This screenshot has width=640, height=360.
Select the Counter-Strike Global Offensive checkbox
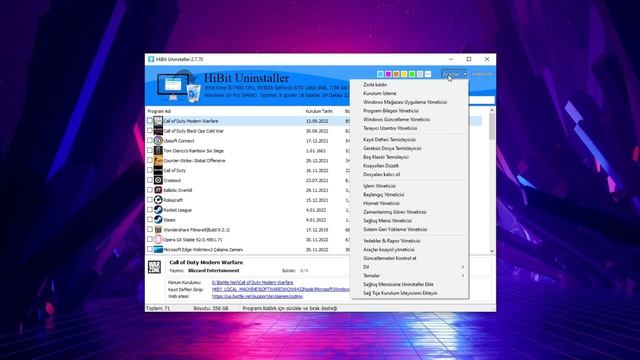coord(150,160)
